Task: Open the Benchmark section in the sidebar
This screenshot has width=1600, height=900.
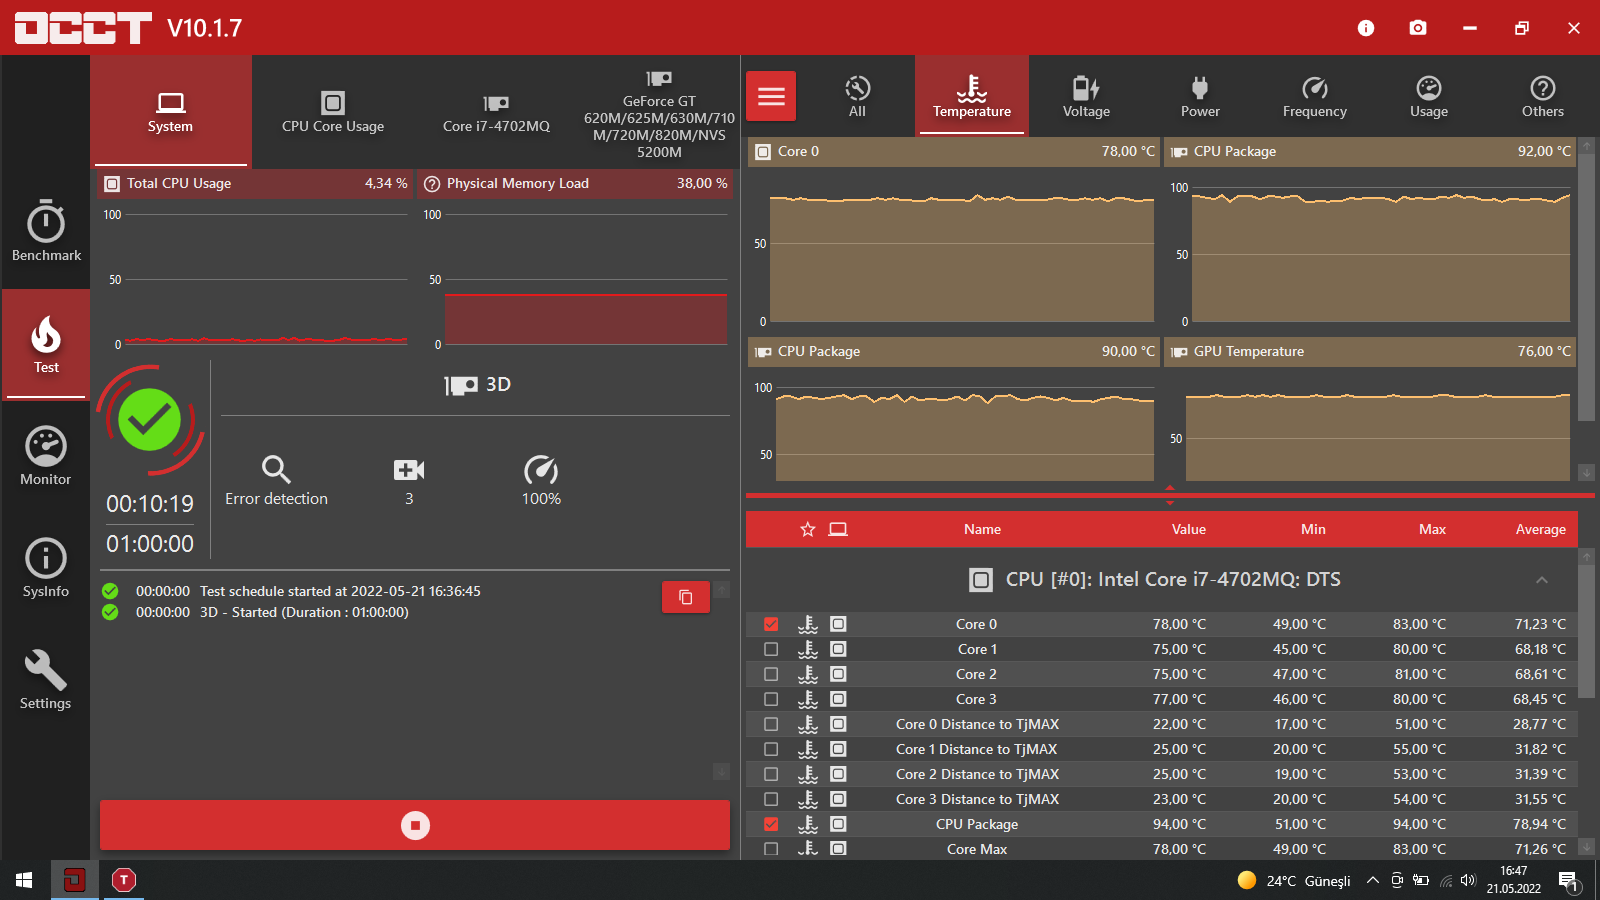Action: [x=46, y=231]
